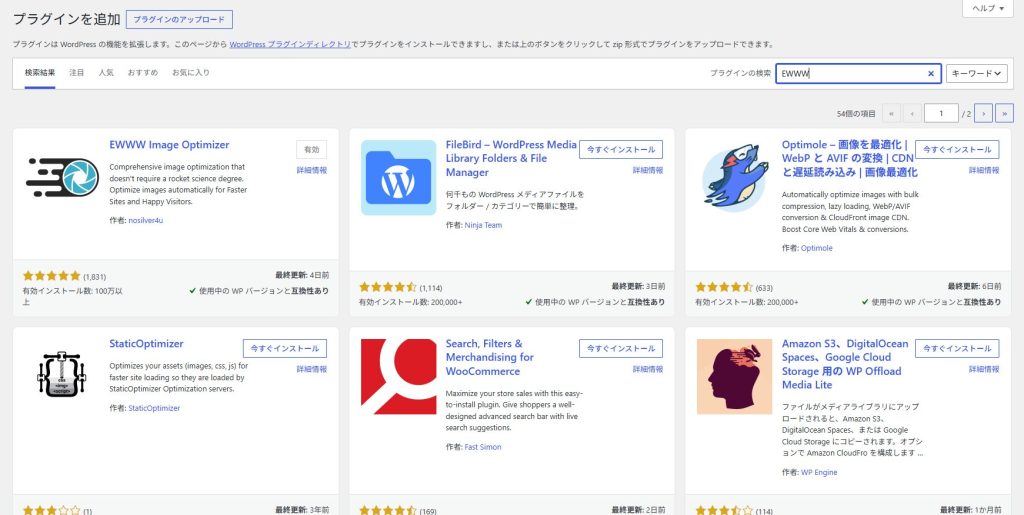
Task: Open 詳細情報 for Optimole
Action: coord(984,170)
